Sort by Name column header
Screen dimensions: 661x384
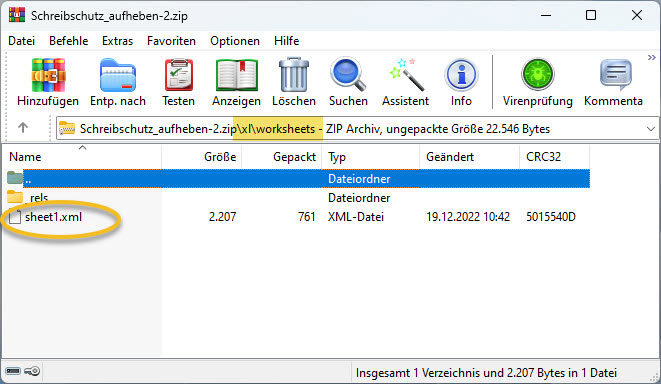pyautogui.click(x=82, y=157)
